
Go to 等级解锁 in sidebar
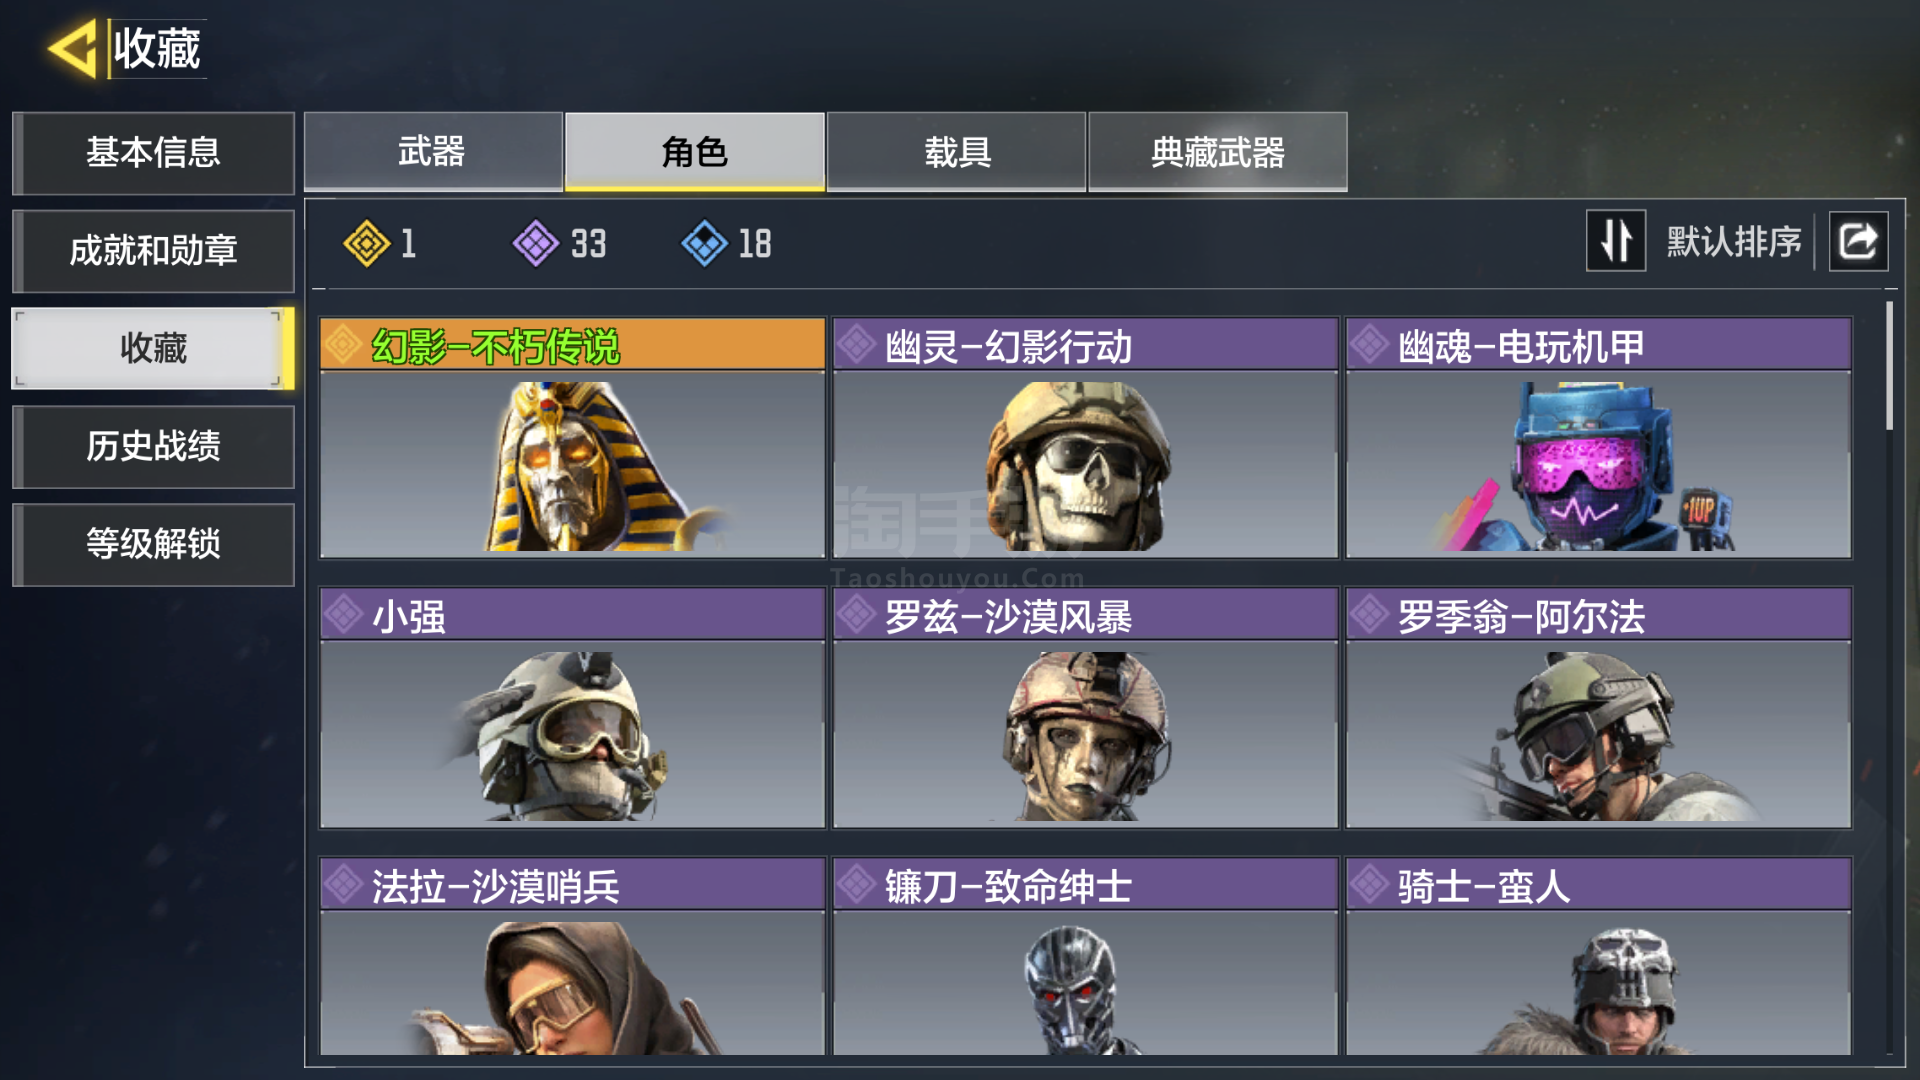153,544
